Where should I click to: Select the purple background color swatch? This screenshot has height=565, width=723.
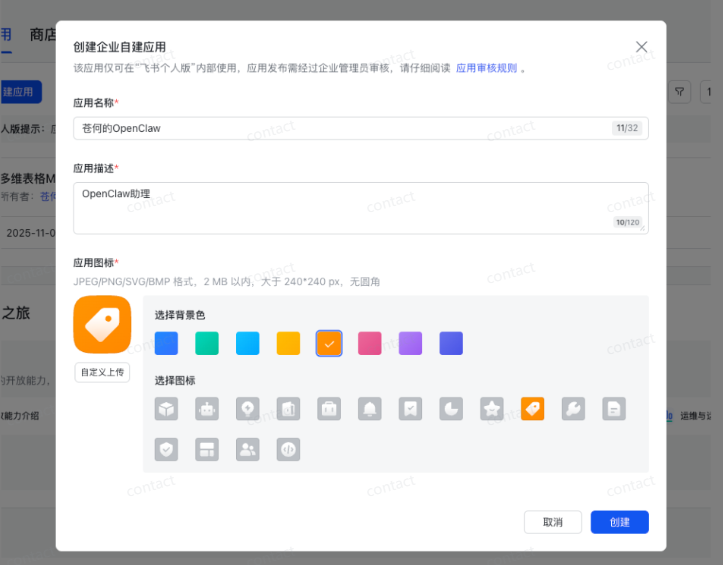click(410, 343)
